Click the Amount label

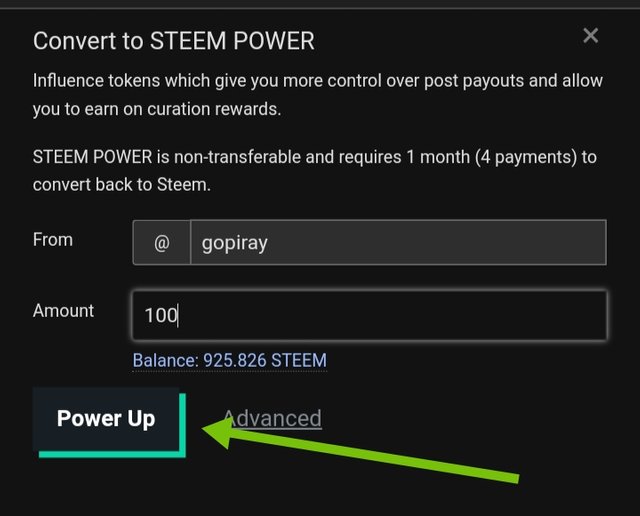click(x=63, y=311)
